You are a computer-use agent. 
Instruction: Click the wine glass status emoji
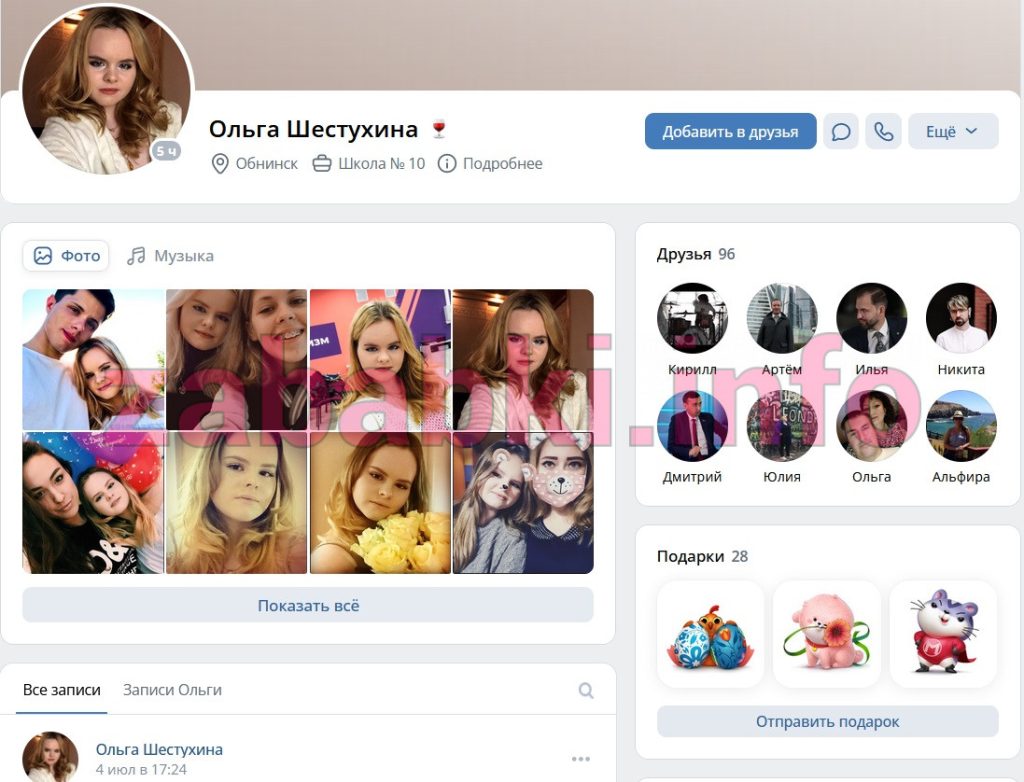(x=439, y=129)
